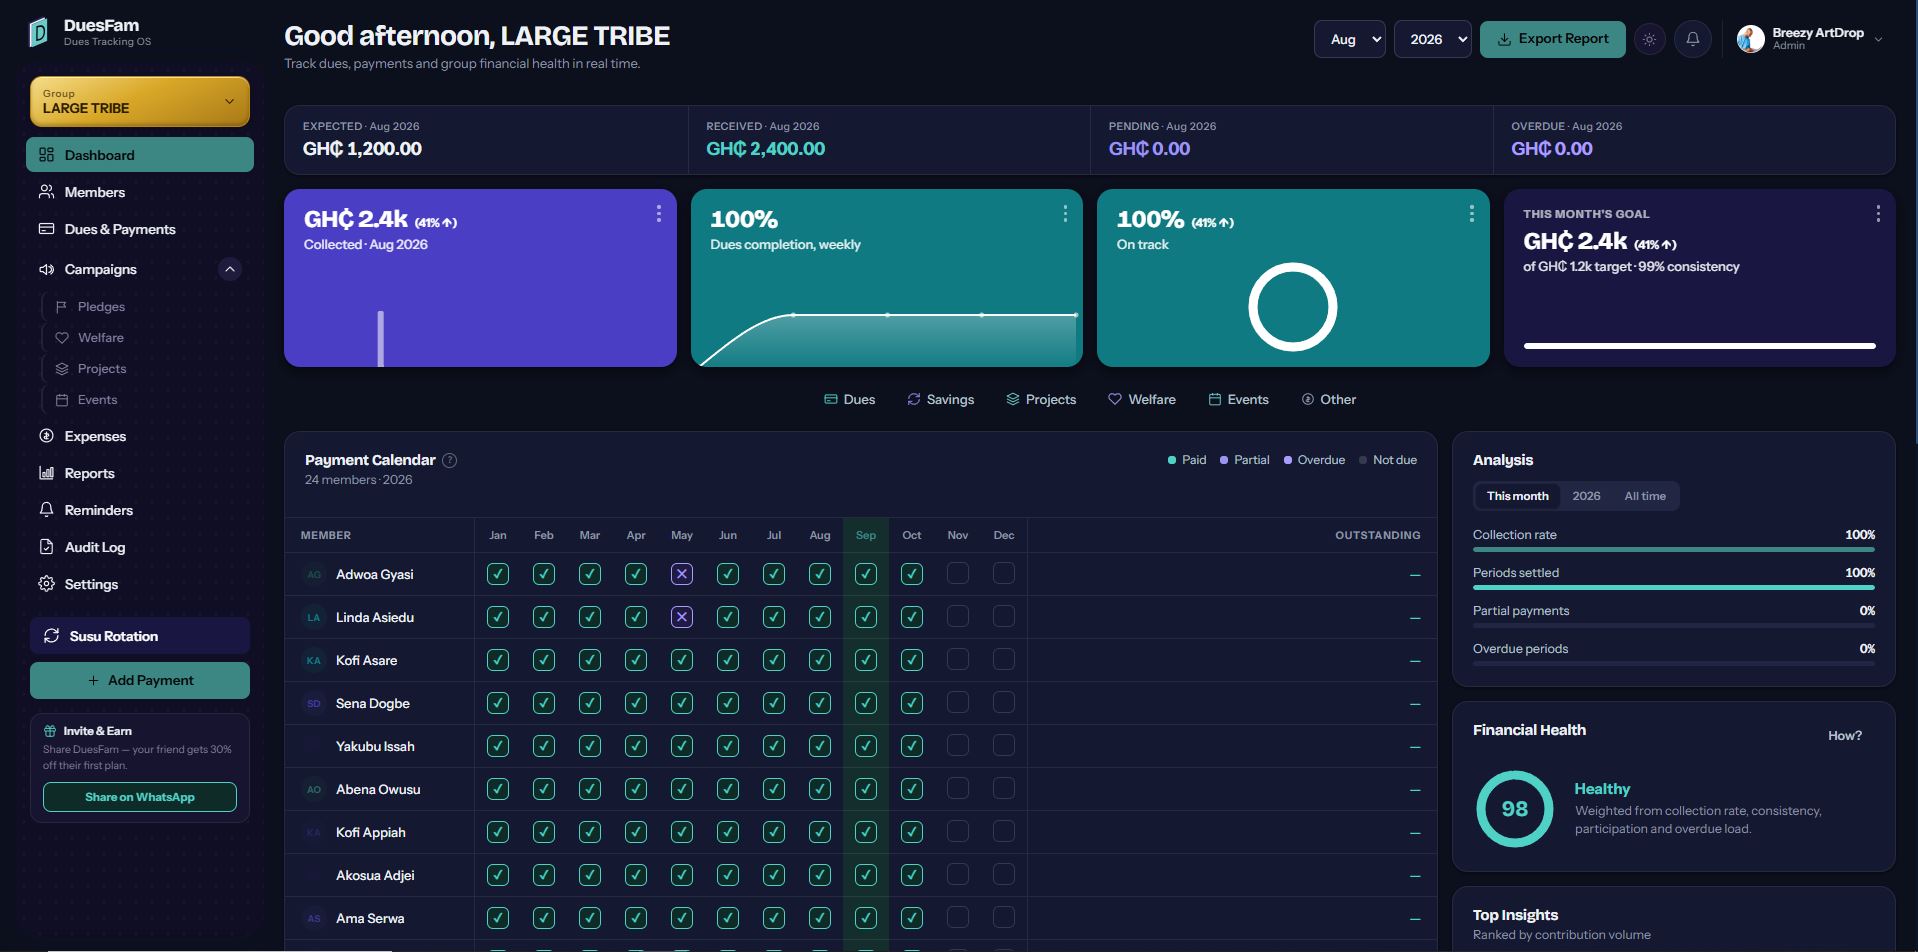Click the How? link in Financial Health
The height and width of the screenshot is (952, 1918).
(1845, 736)
